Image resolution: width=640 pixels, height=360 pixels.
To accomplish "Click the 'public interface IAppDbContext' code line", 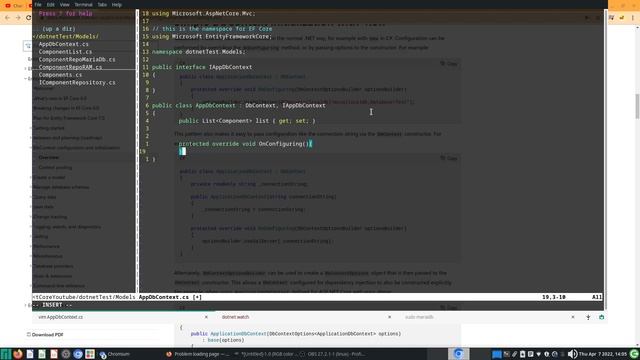I will pos(202,67).
